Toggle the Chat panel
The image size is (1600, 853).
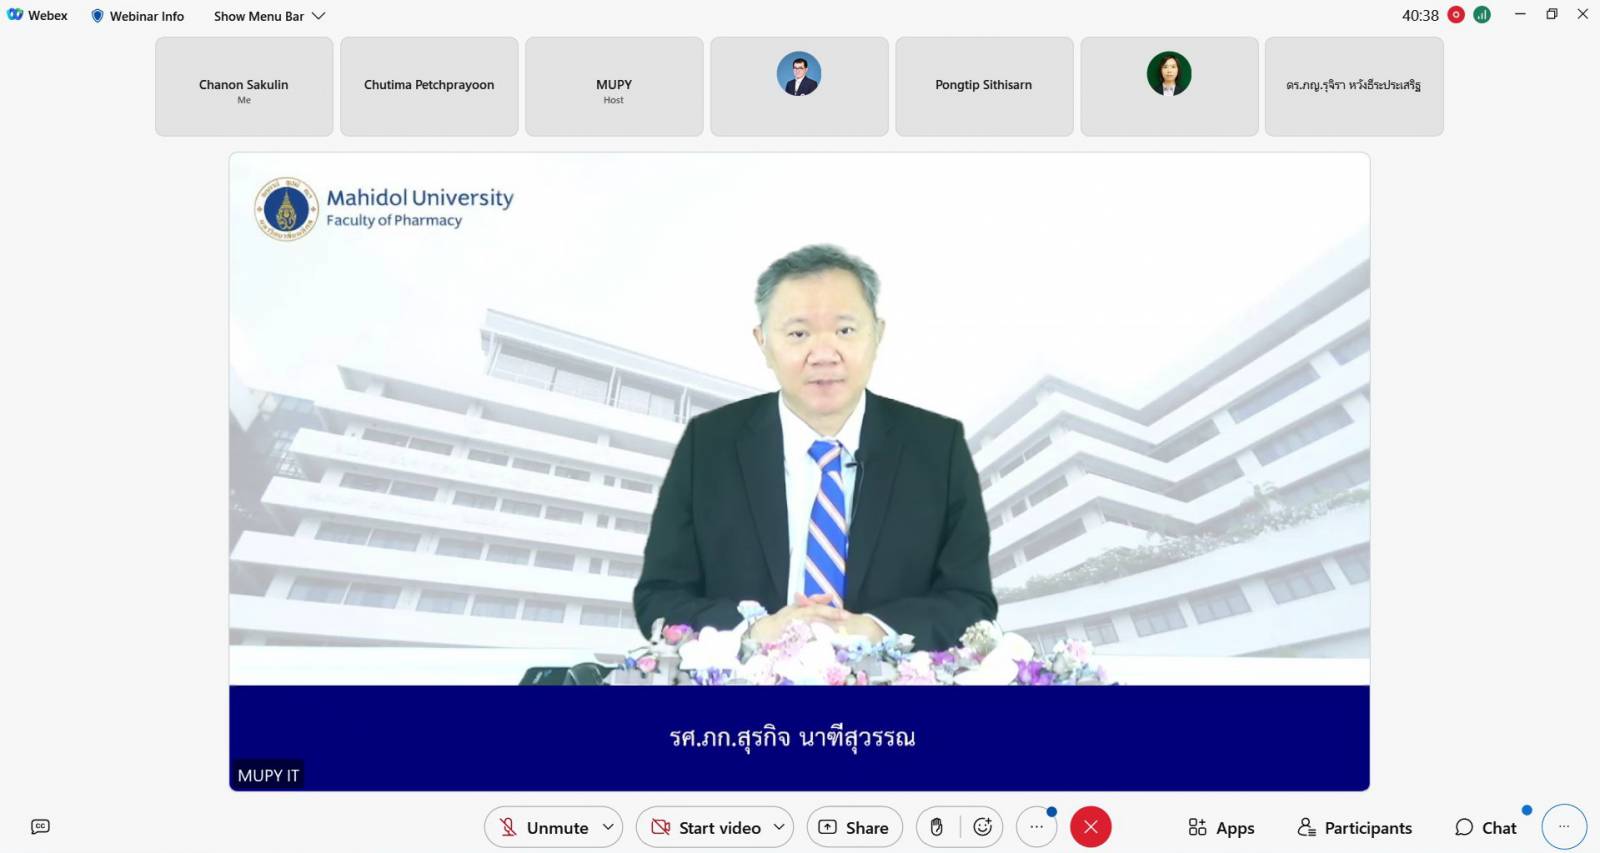coord(1486,827)
